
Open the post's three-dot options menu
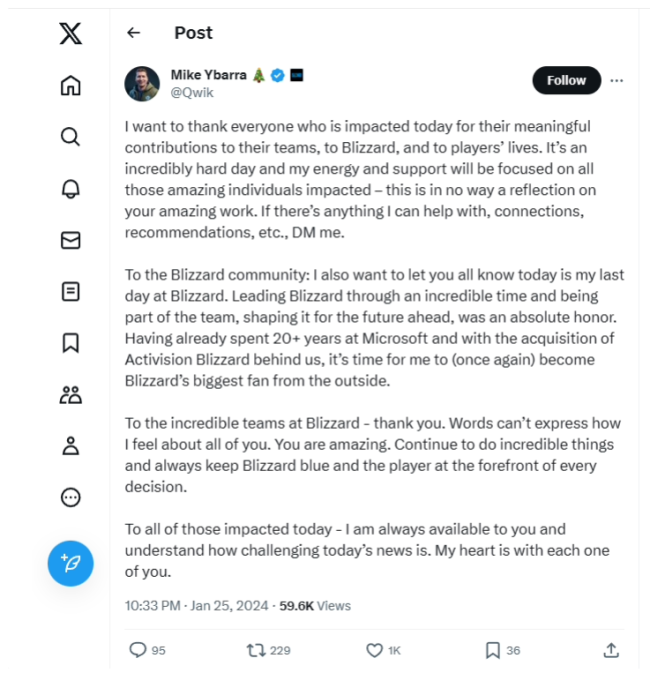point(617,80)
